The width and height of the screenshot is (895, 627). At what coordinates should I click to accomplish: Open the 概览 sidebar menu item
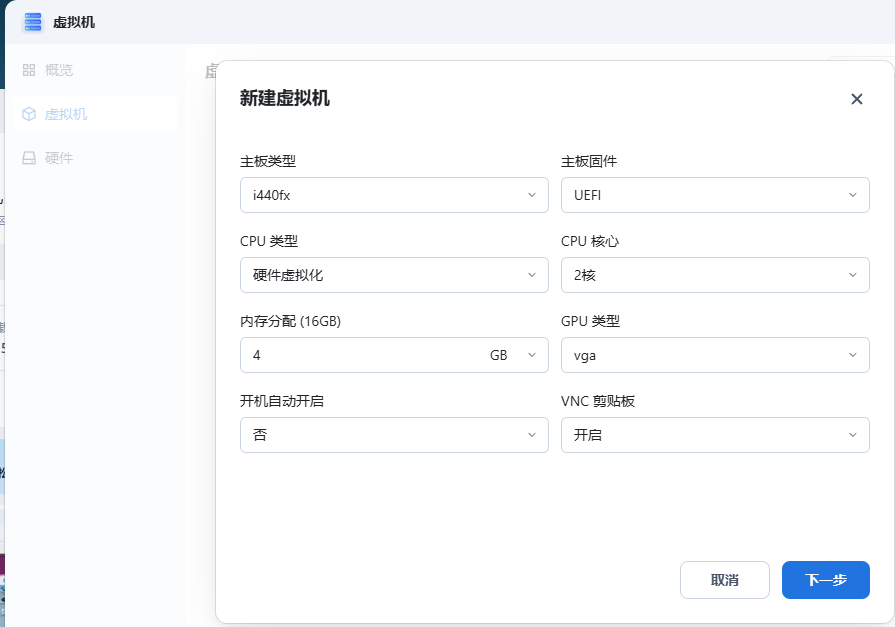[x=59, y=70]
